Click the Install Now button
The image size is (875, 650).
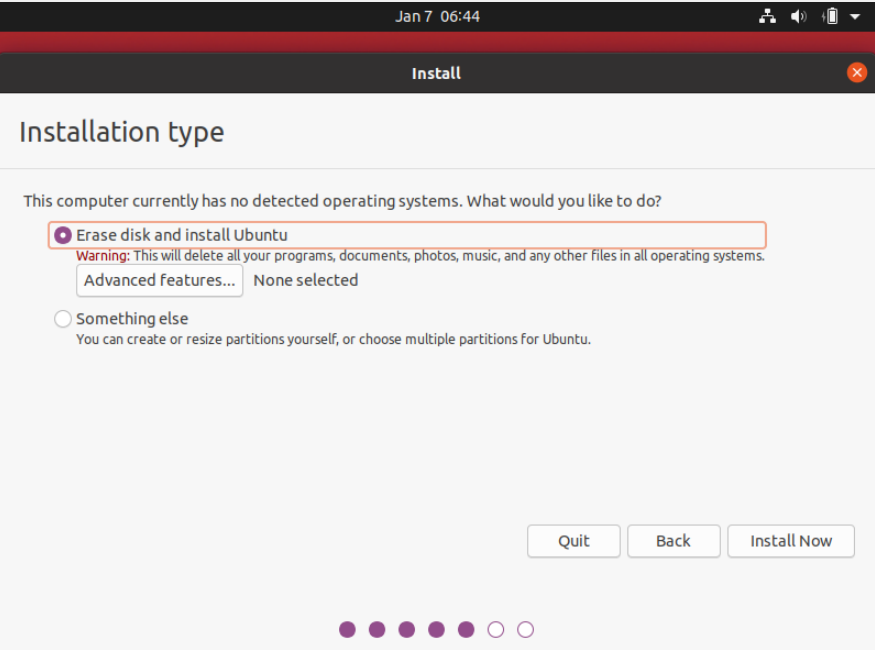tap(791, 541)
